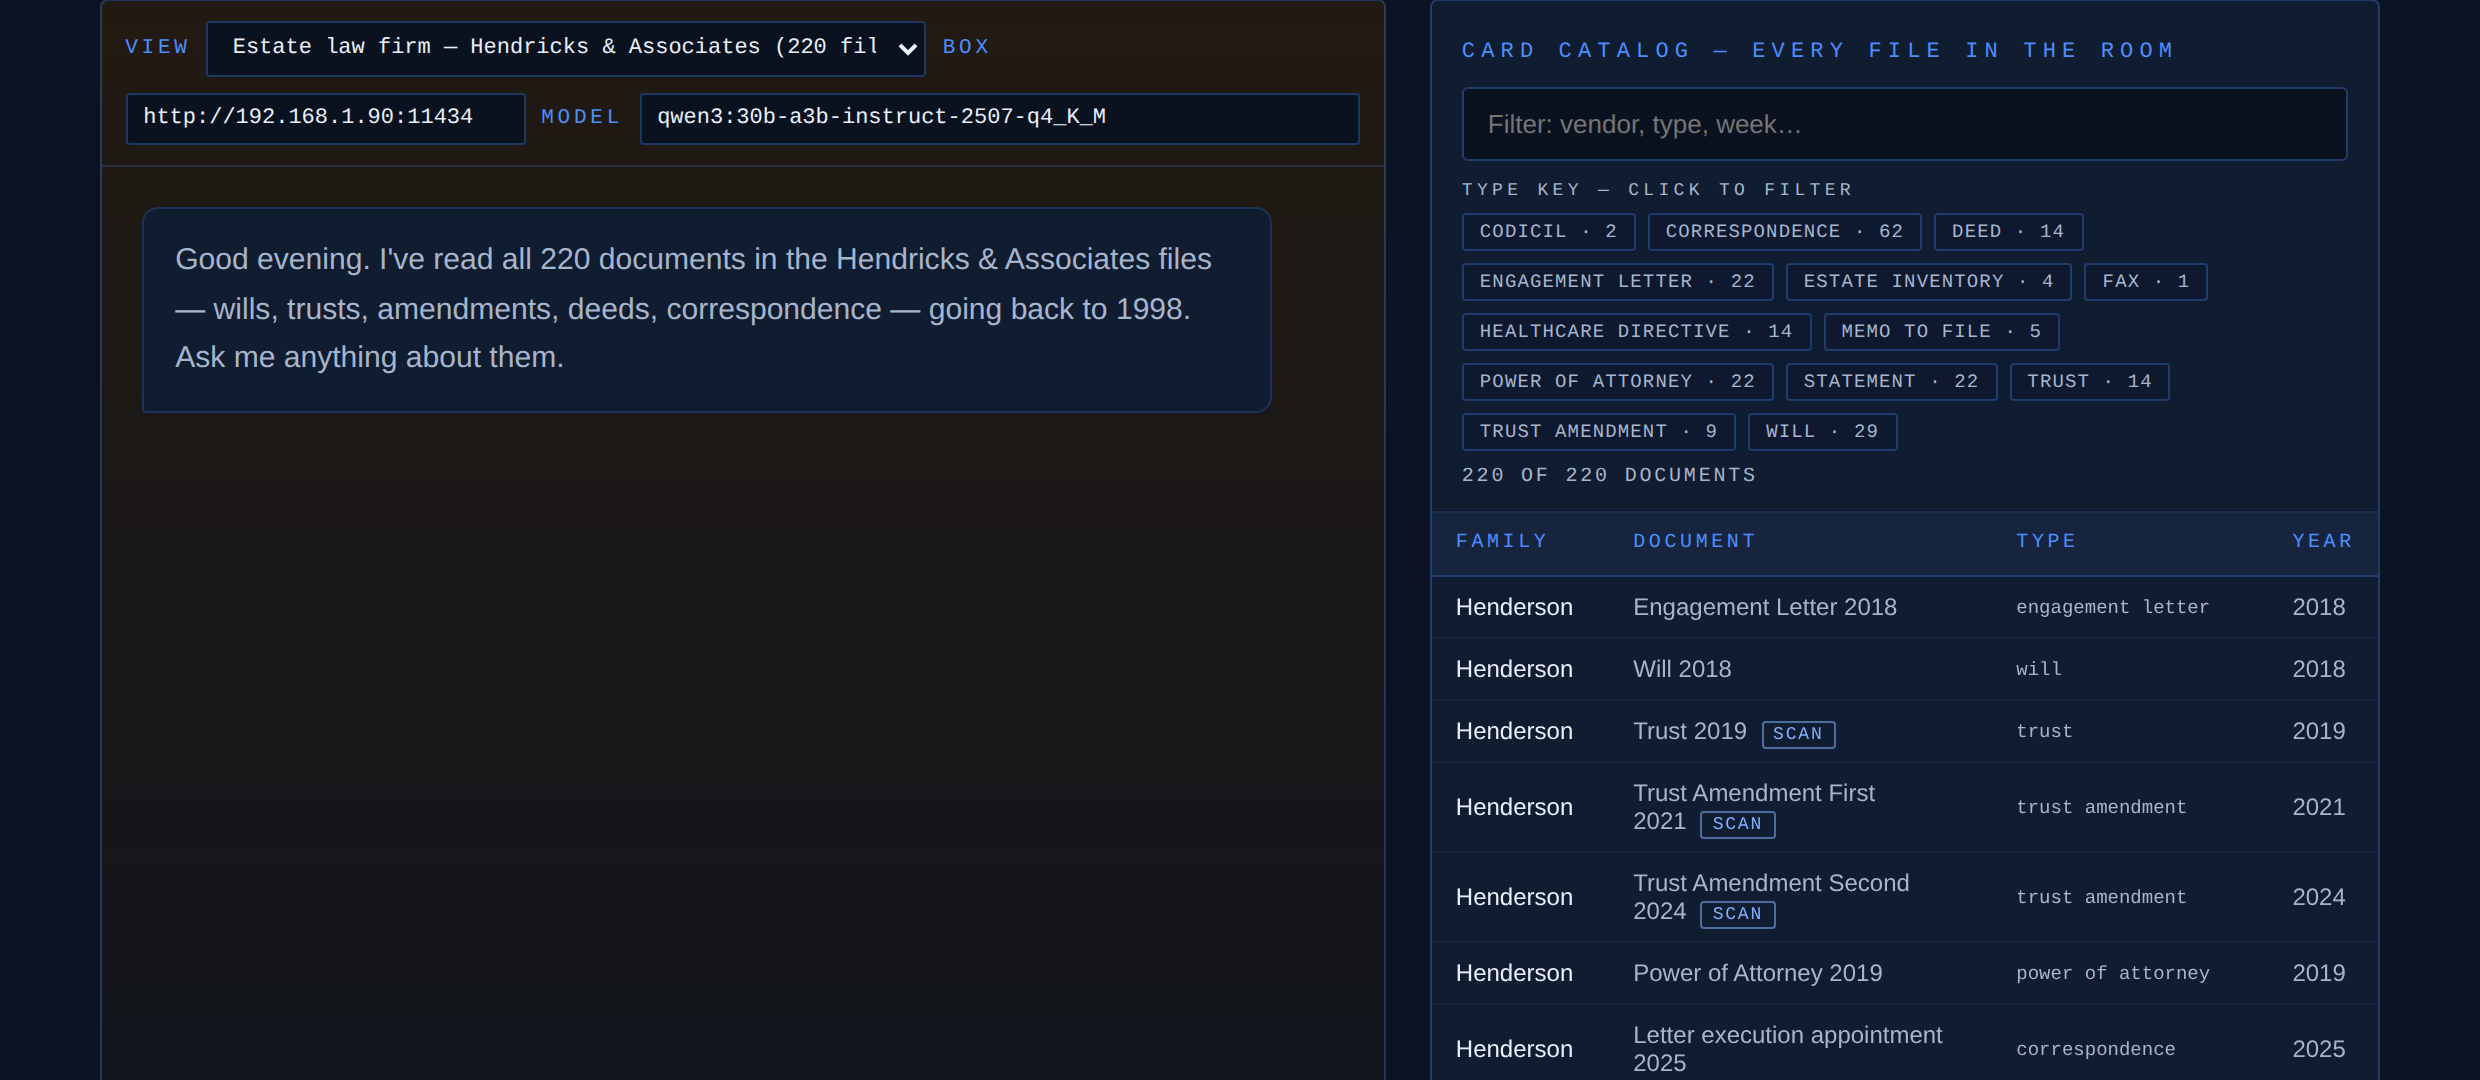Filter by Trust Amendment · 9 chip
This screenshot has height=1080, width=2480.
[x=1598, y=432]
